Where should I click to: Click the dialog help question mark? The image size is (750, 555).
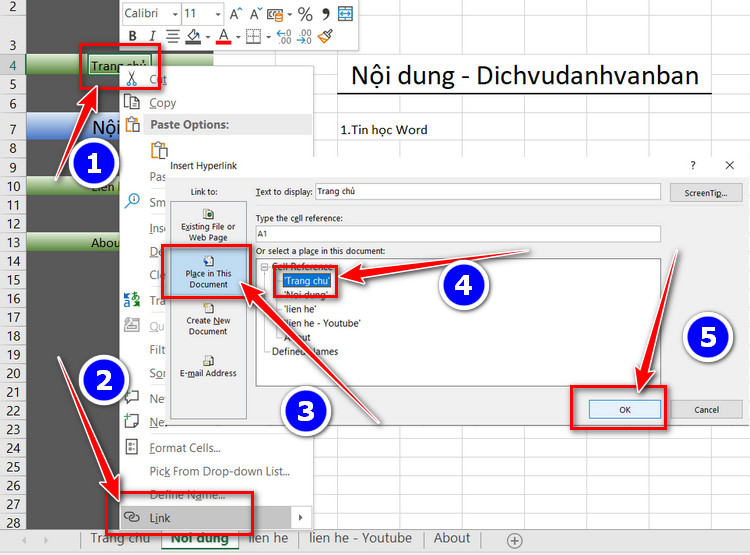[693, 166]
